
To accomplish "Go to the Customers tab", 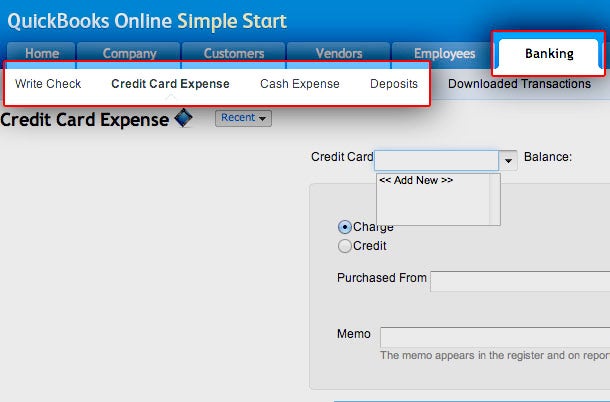I will tap(233, 53).
